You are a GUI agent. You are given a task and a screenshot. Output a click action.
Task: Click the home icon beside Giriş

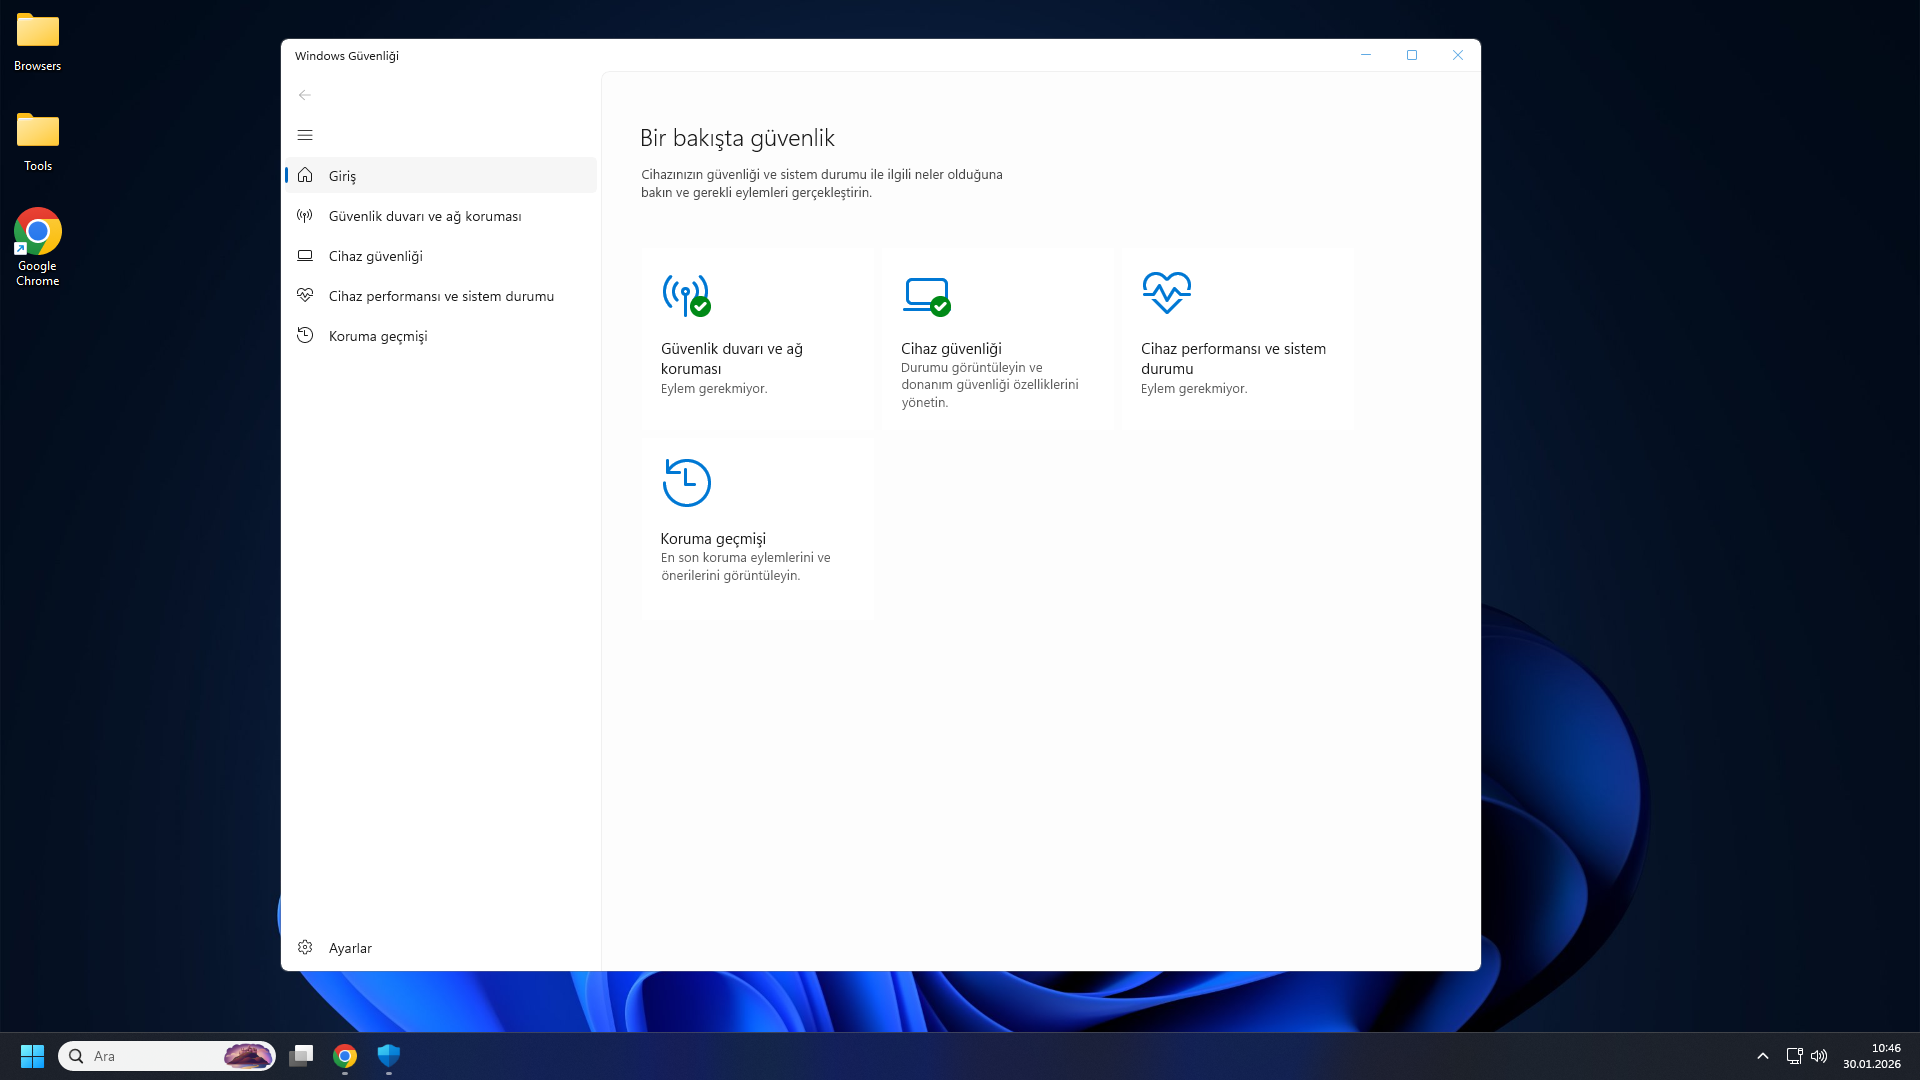[305, 175]
